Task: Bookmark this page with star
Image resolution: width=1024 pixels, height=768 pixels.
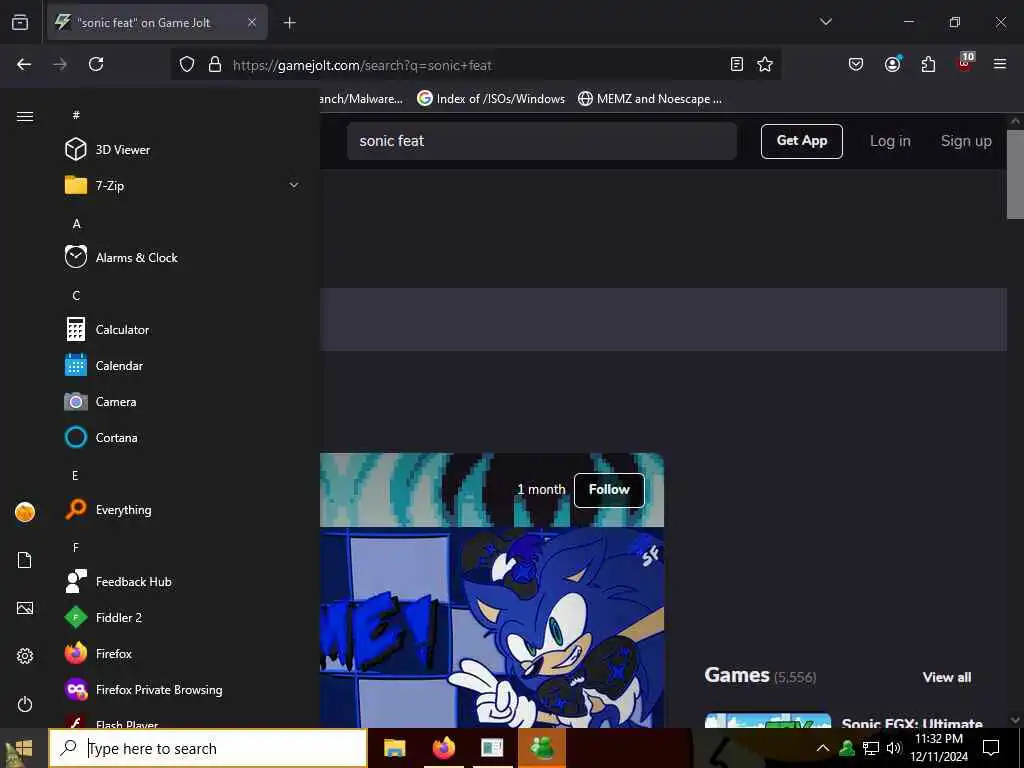Action: pos(765,64)
